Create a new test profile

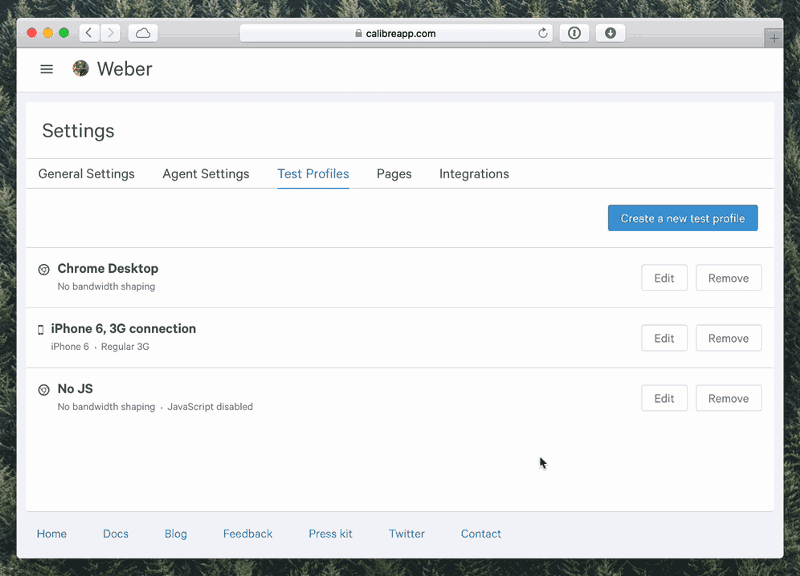point(682,217)
